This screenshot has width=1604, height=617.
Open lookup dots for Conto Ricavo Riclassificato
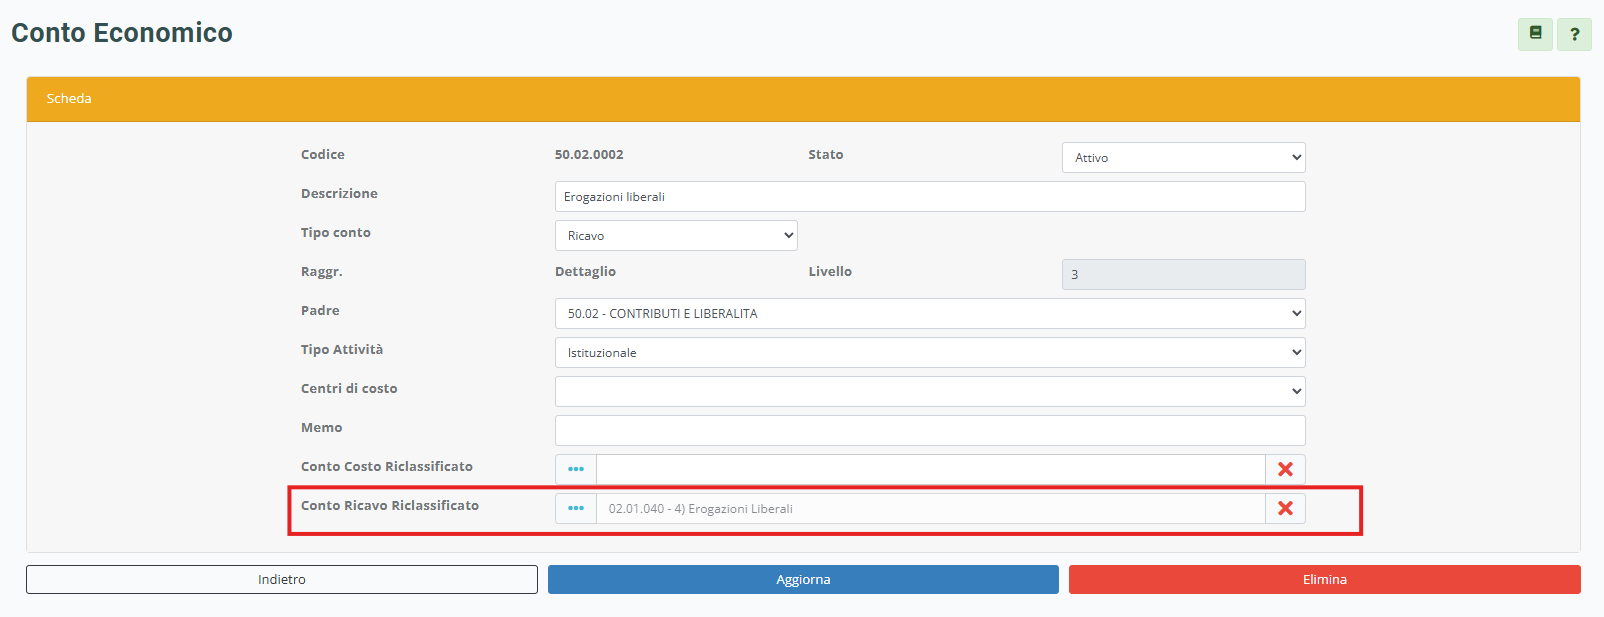coord(576,508)
